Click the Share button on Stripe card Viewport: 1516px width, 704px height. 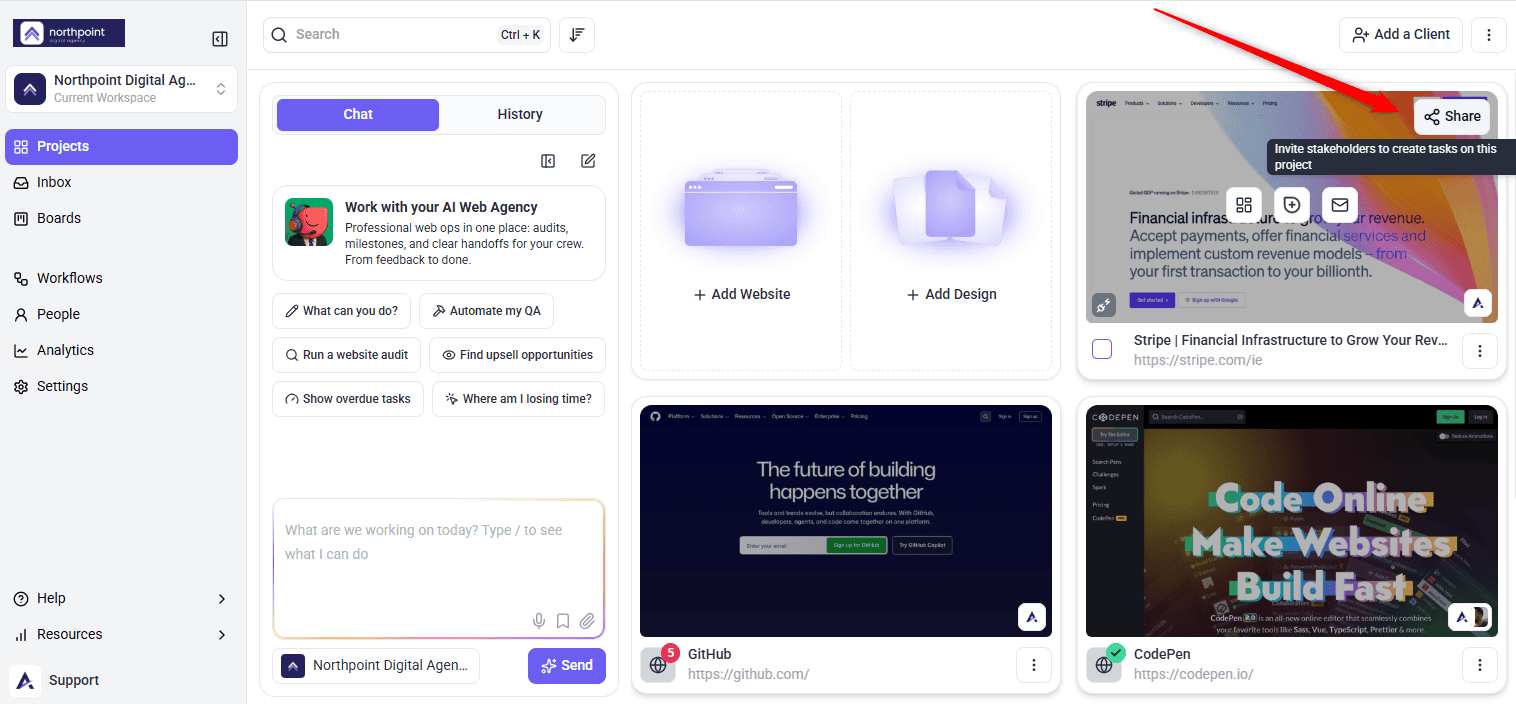click(1452, 116)
